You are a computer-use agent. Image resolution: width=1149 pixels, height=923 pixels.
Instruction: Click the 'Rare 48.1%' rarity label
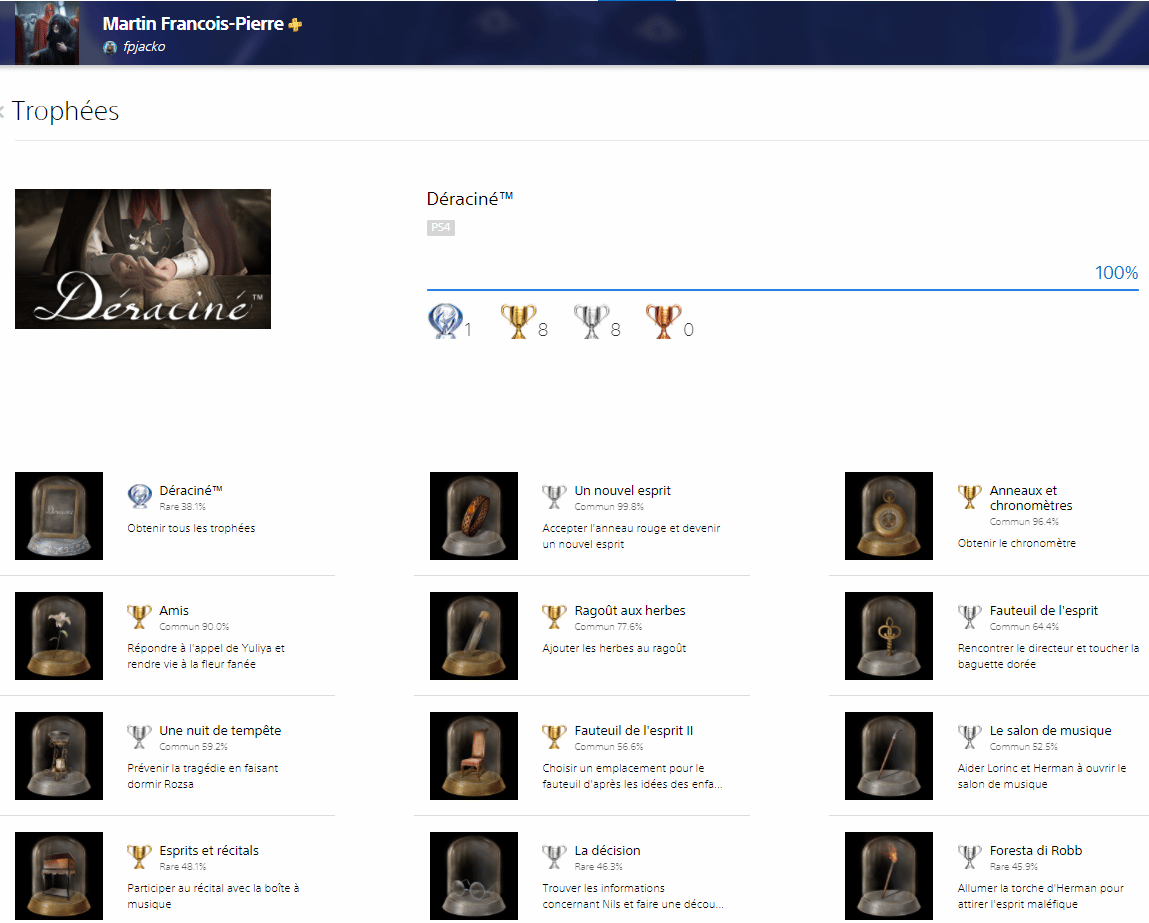click(182, 867)
